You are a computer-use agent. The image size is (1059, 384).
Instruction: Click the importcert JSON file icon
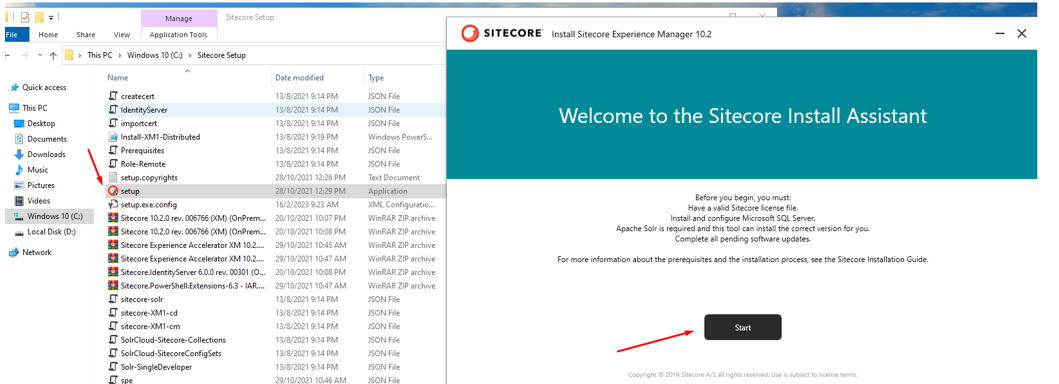pyautogui.click(x=113, y=124)
